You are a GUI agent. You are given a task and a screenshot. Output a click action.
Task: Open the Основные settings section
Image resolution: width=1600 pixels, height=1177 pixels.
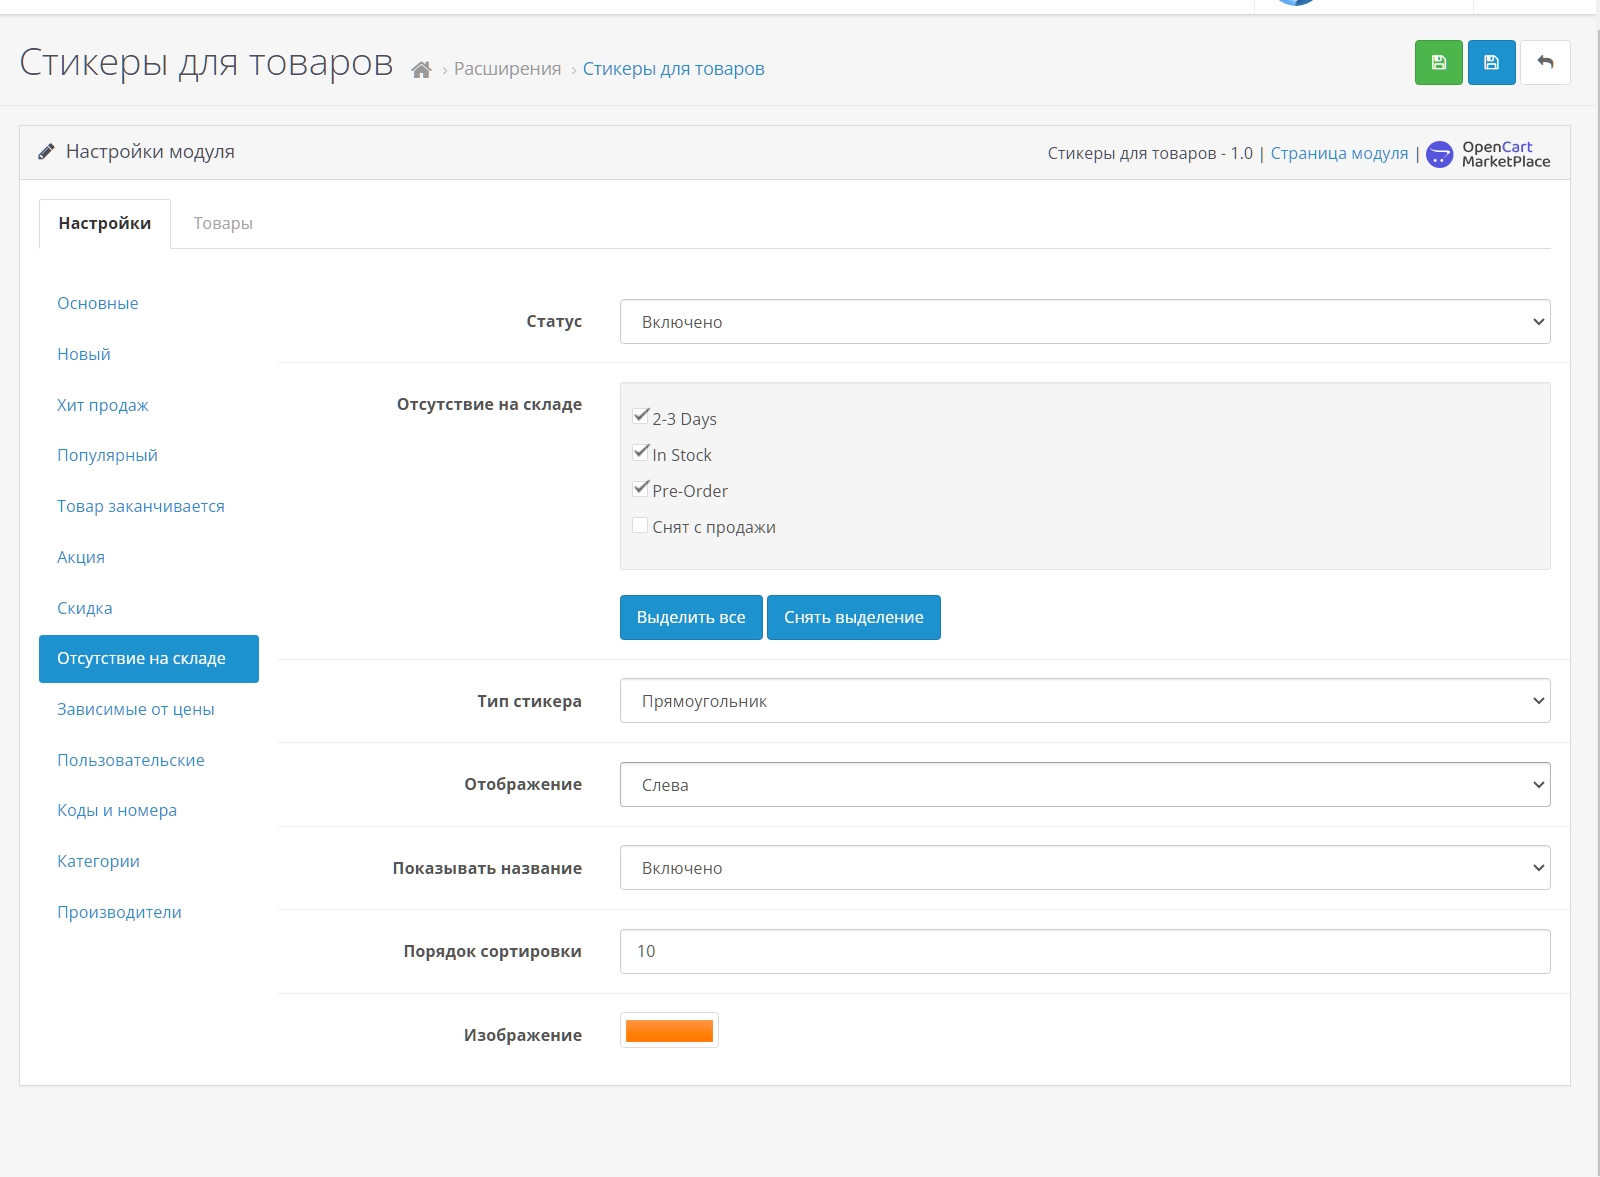(x=98, y=303)
